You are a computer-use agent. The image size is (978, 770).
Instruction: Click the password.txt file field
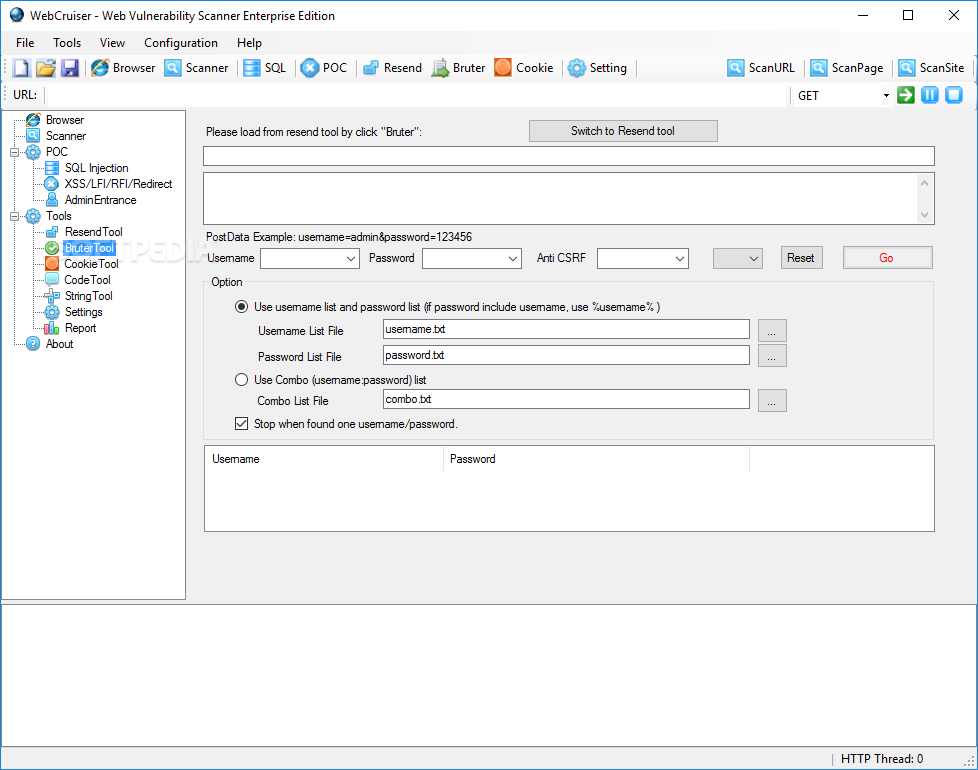pyautogui.click(x=566, y=355)
